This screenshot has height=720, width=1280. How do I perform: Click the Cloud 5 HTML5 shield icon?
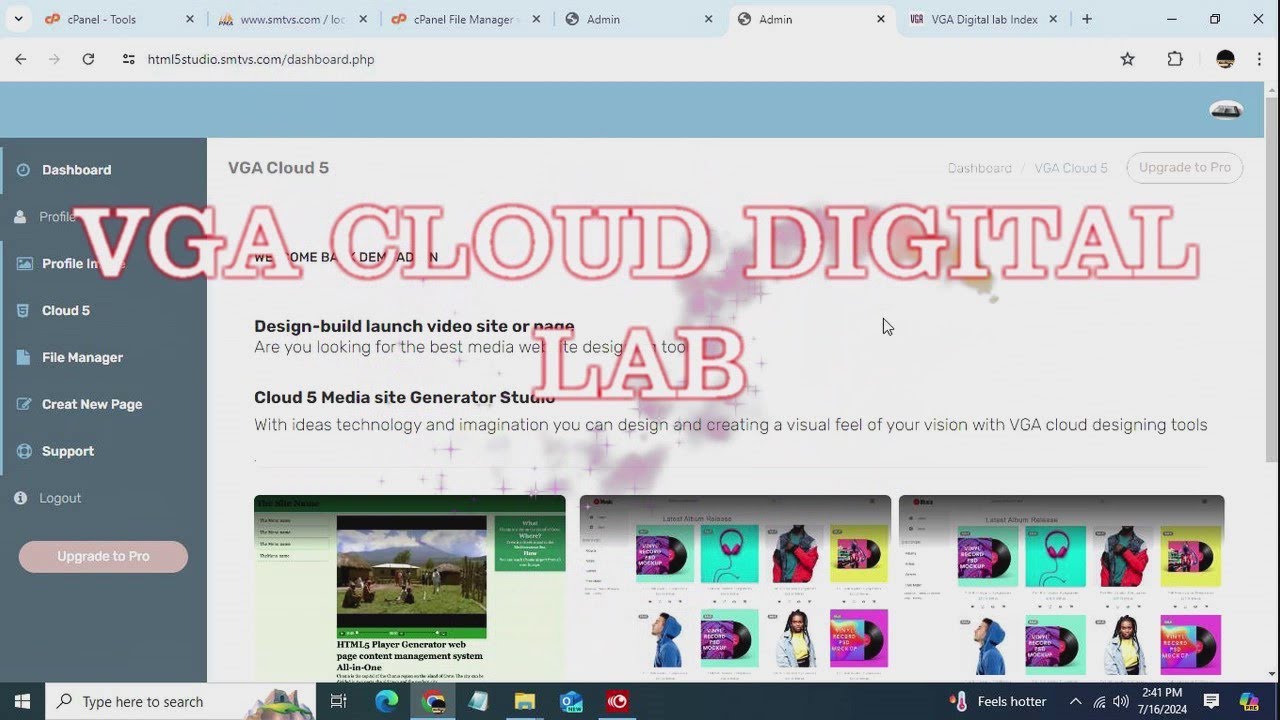click(x=23, y=311)
